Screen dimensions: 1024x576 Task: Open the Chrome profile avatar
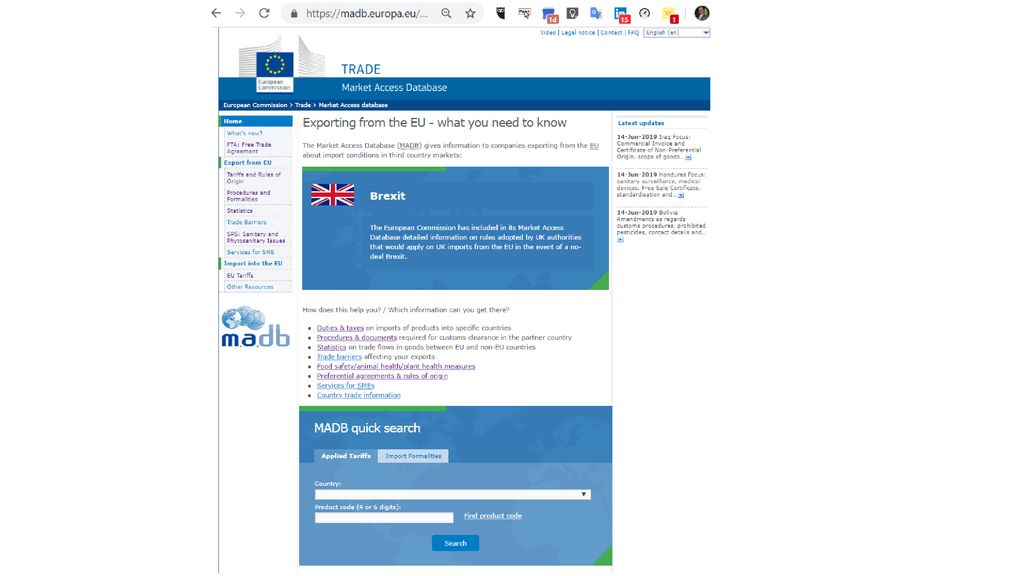[x=702, y=13]
